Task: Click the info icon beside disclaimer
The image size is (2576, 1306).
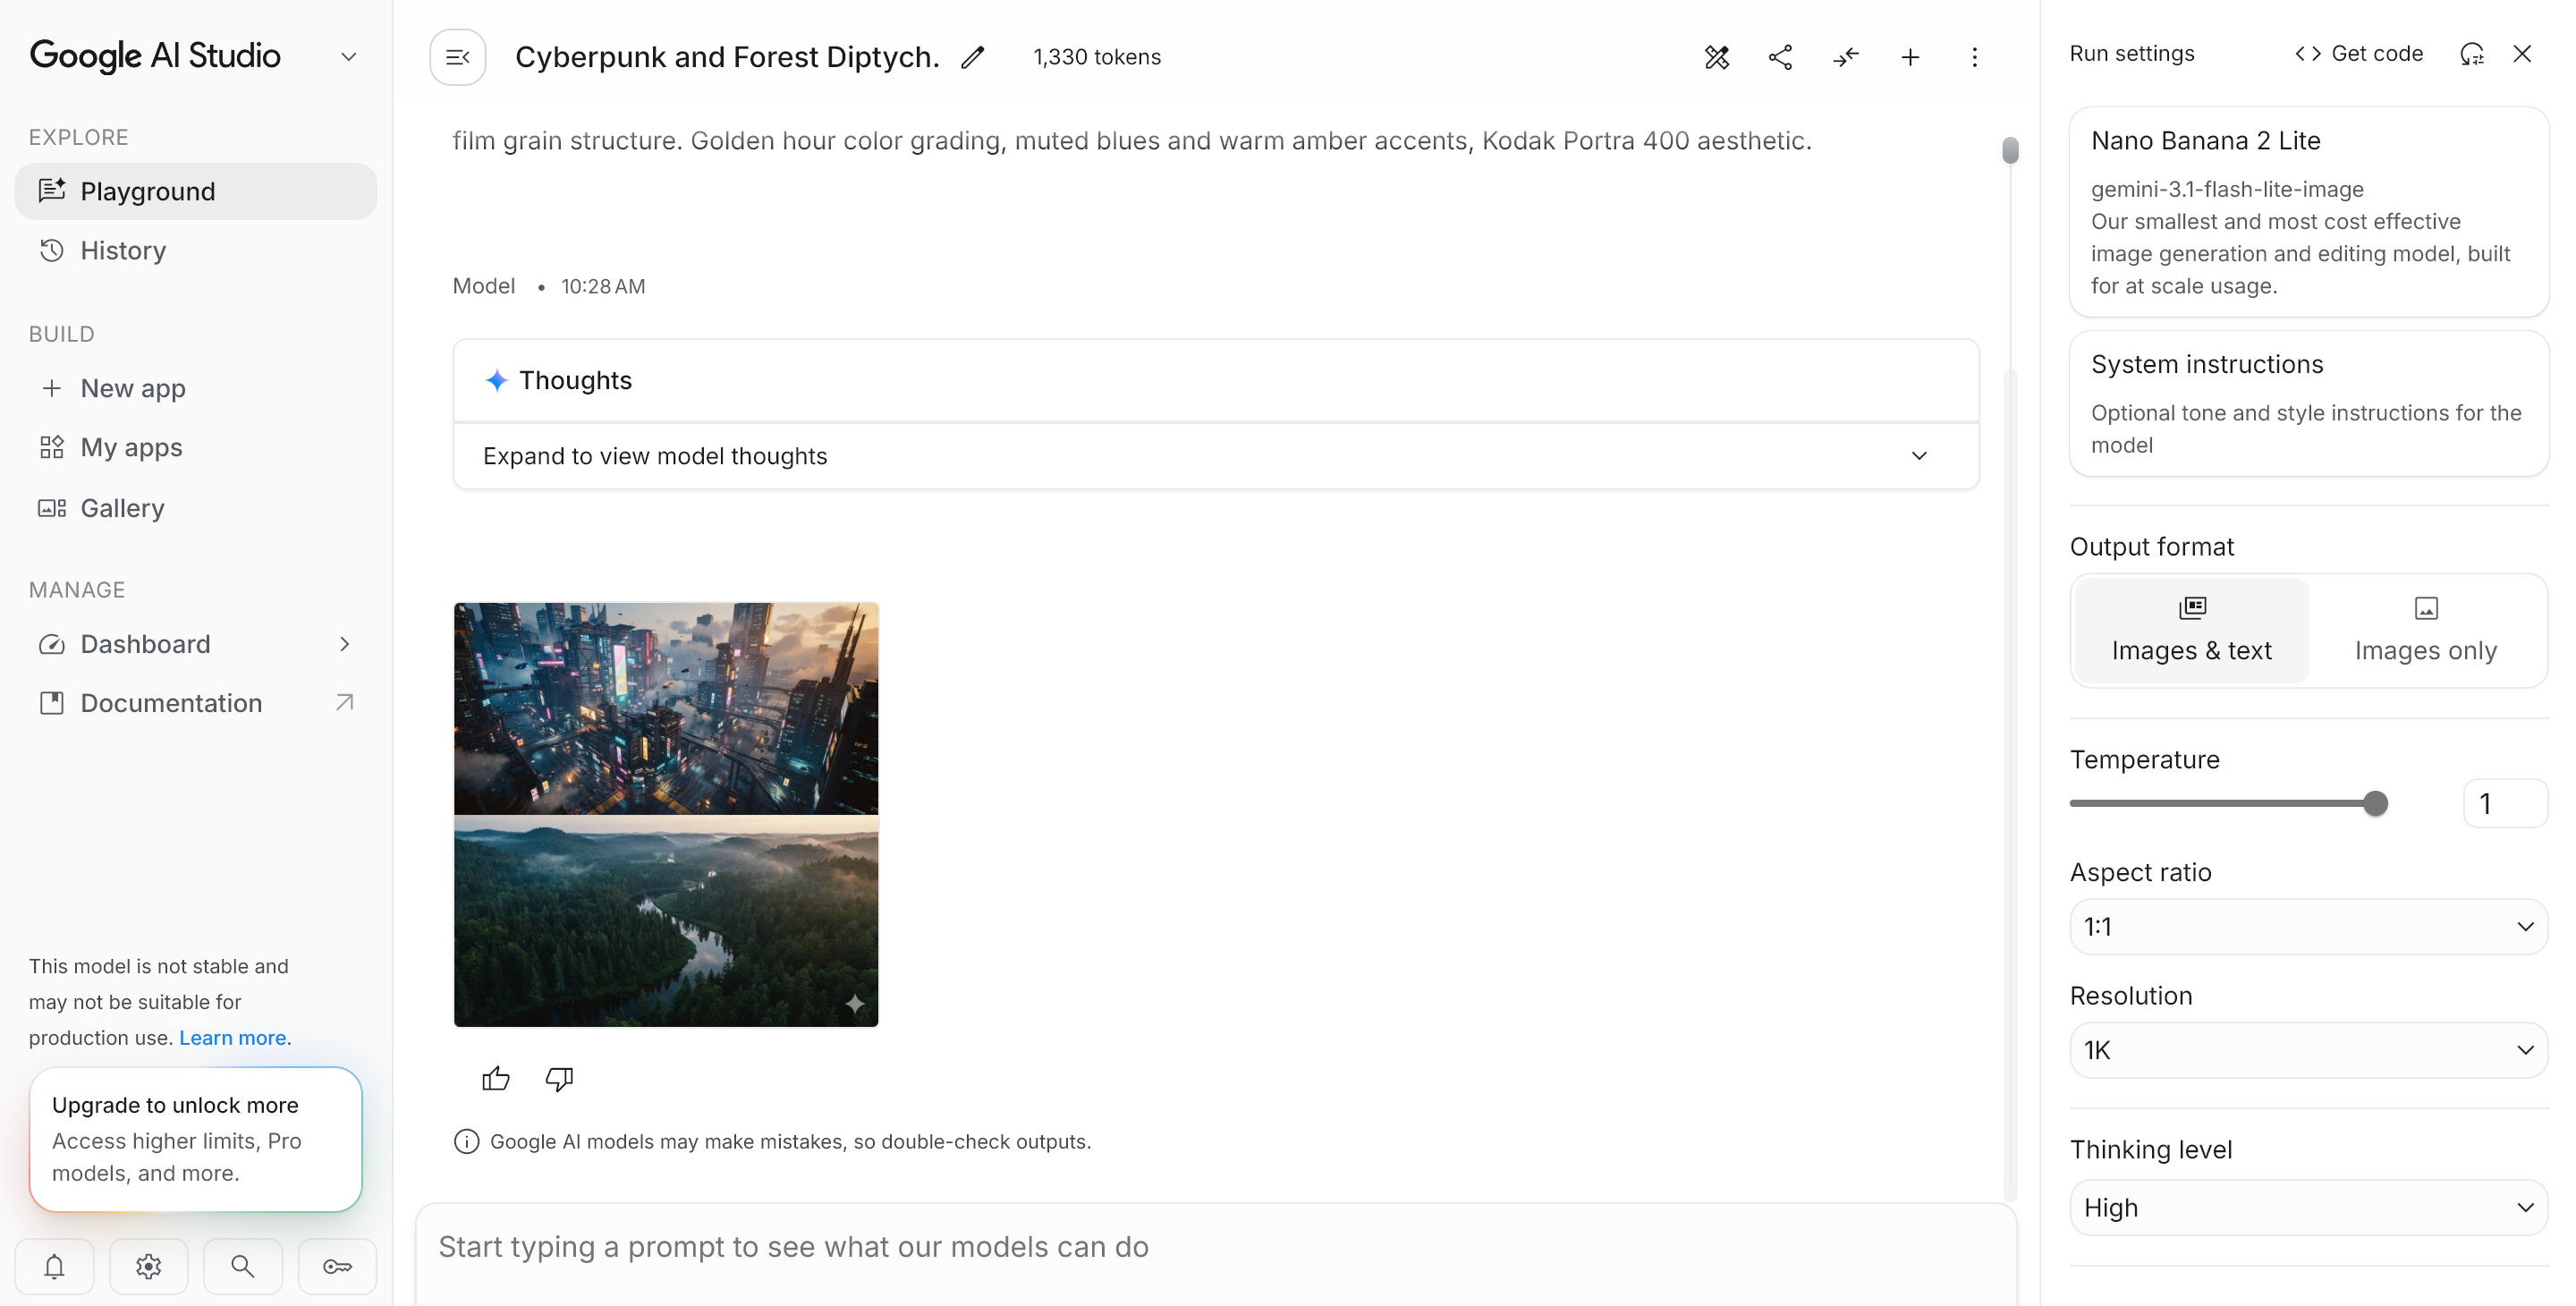Action: click(466, 1141)
